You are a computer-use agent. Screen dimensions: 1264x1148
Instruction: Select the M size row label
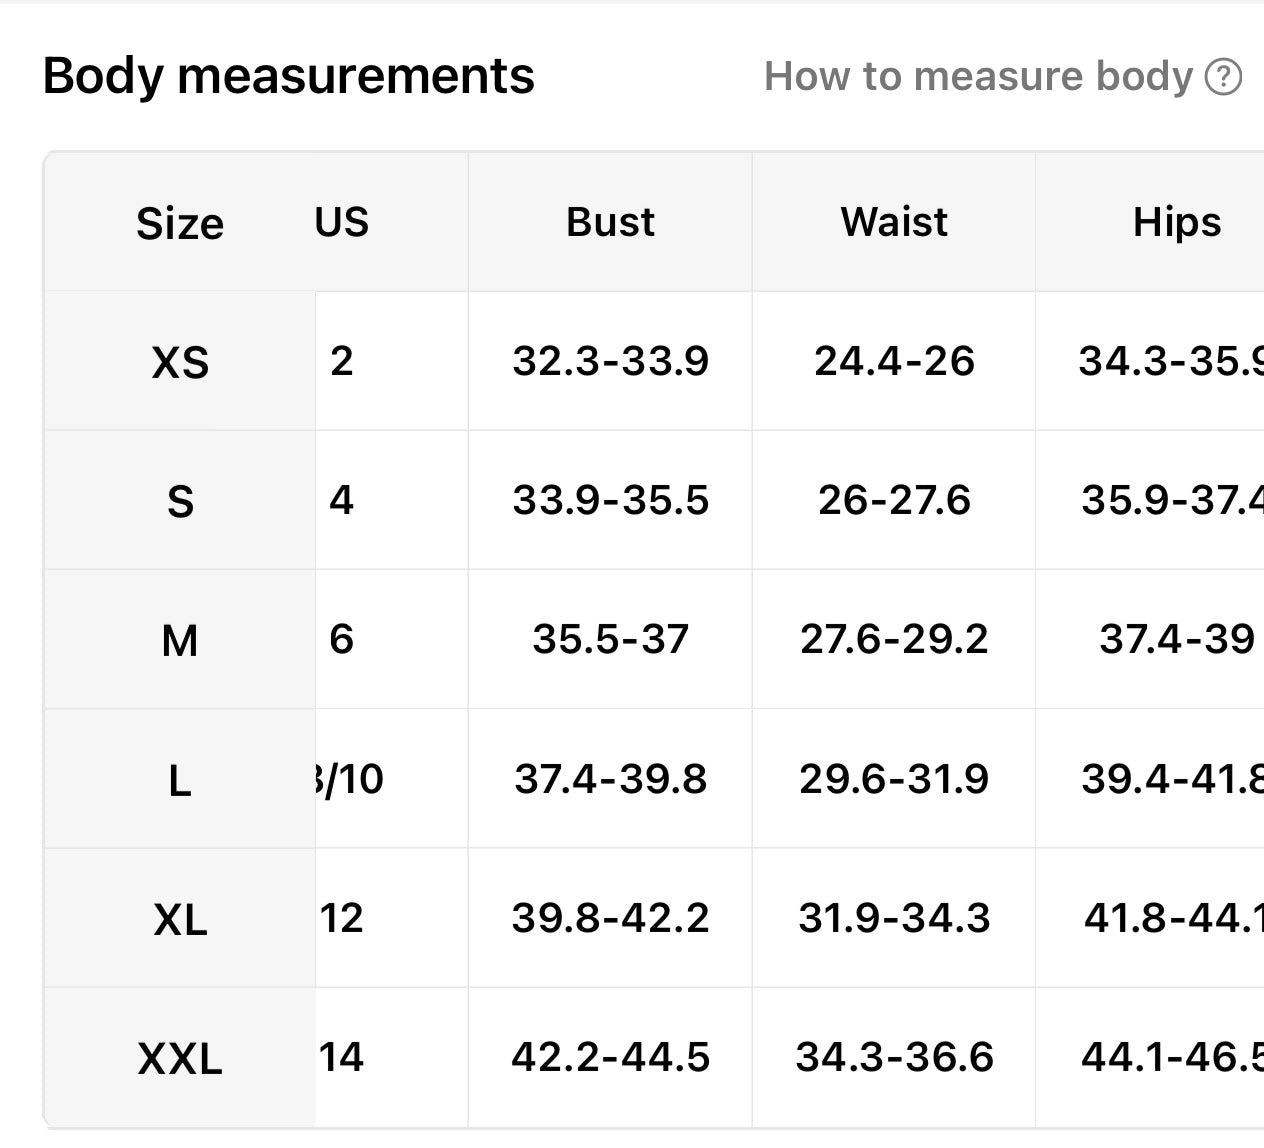pos(180,640)
